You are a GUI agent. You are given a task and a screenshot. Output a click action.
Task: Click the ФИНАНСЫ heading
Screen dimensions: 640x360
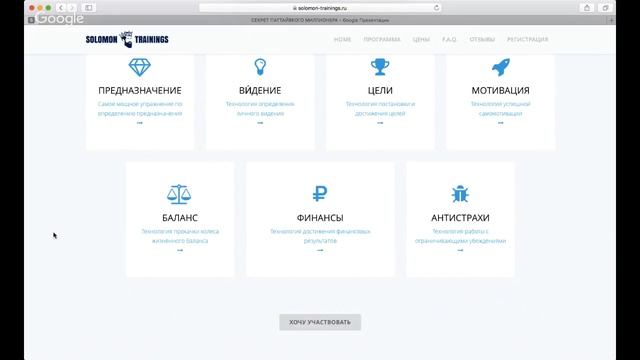click(x=320, y=218)
